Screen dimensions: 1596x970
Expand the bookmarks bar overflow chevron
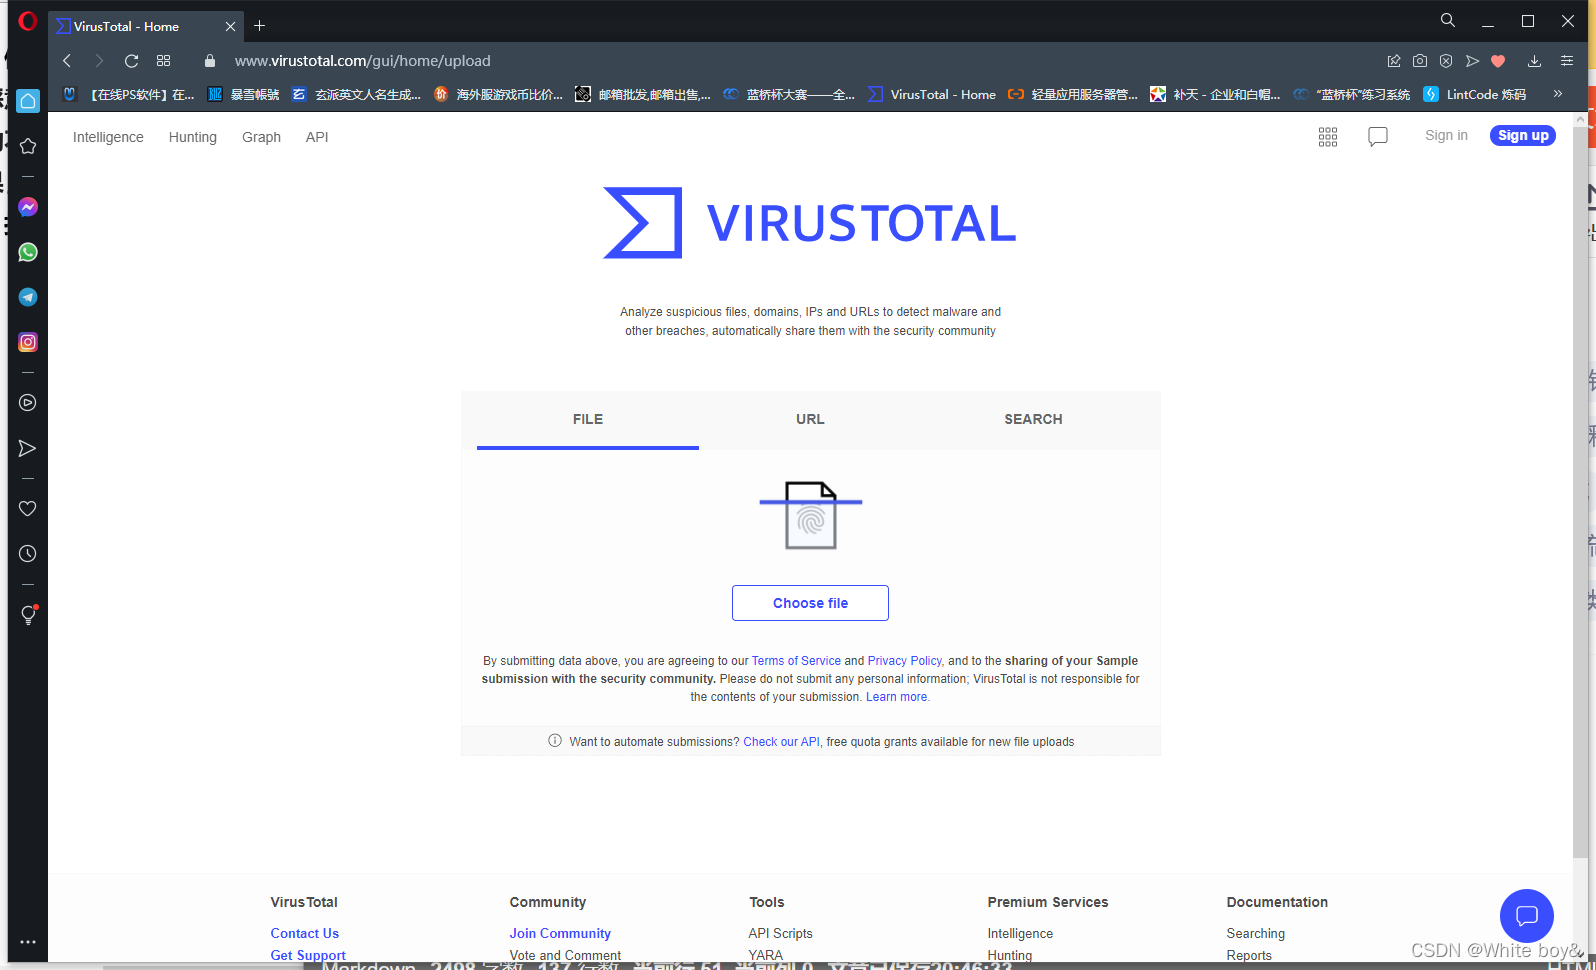pyautogui.click(x=1557, y=94)
